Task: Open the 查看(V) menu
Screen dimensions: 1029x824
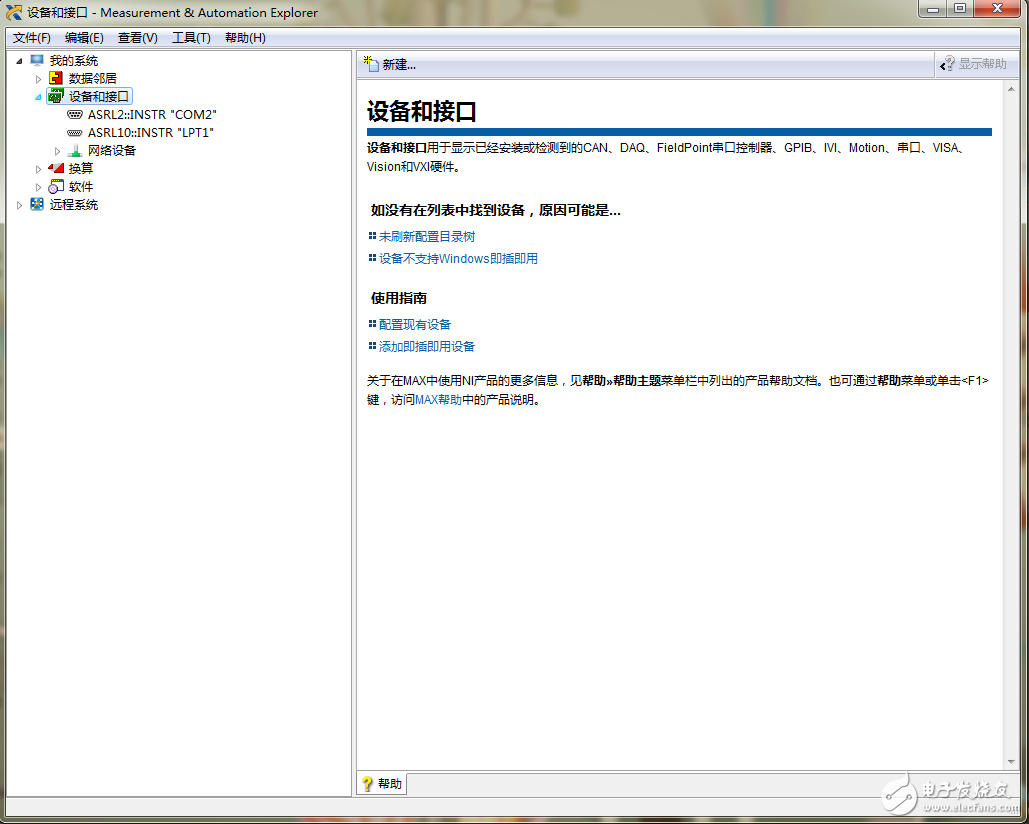Action: (x=137, y=37)
